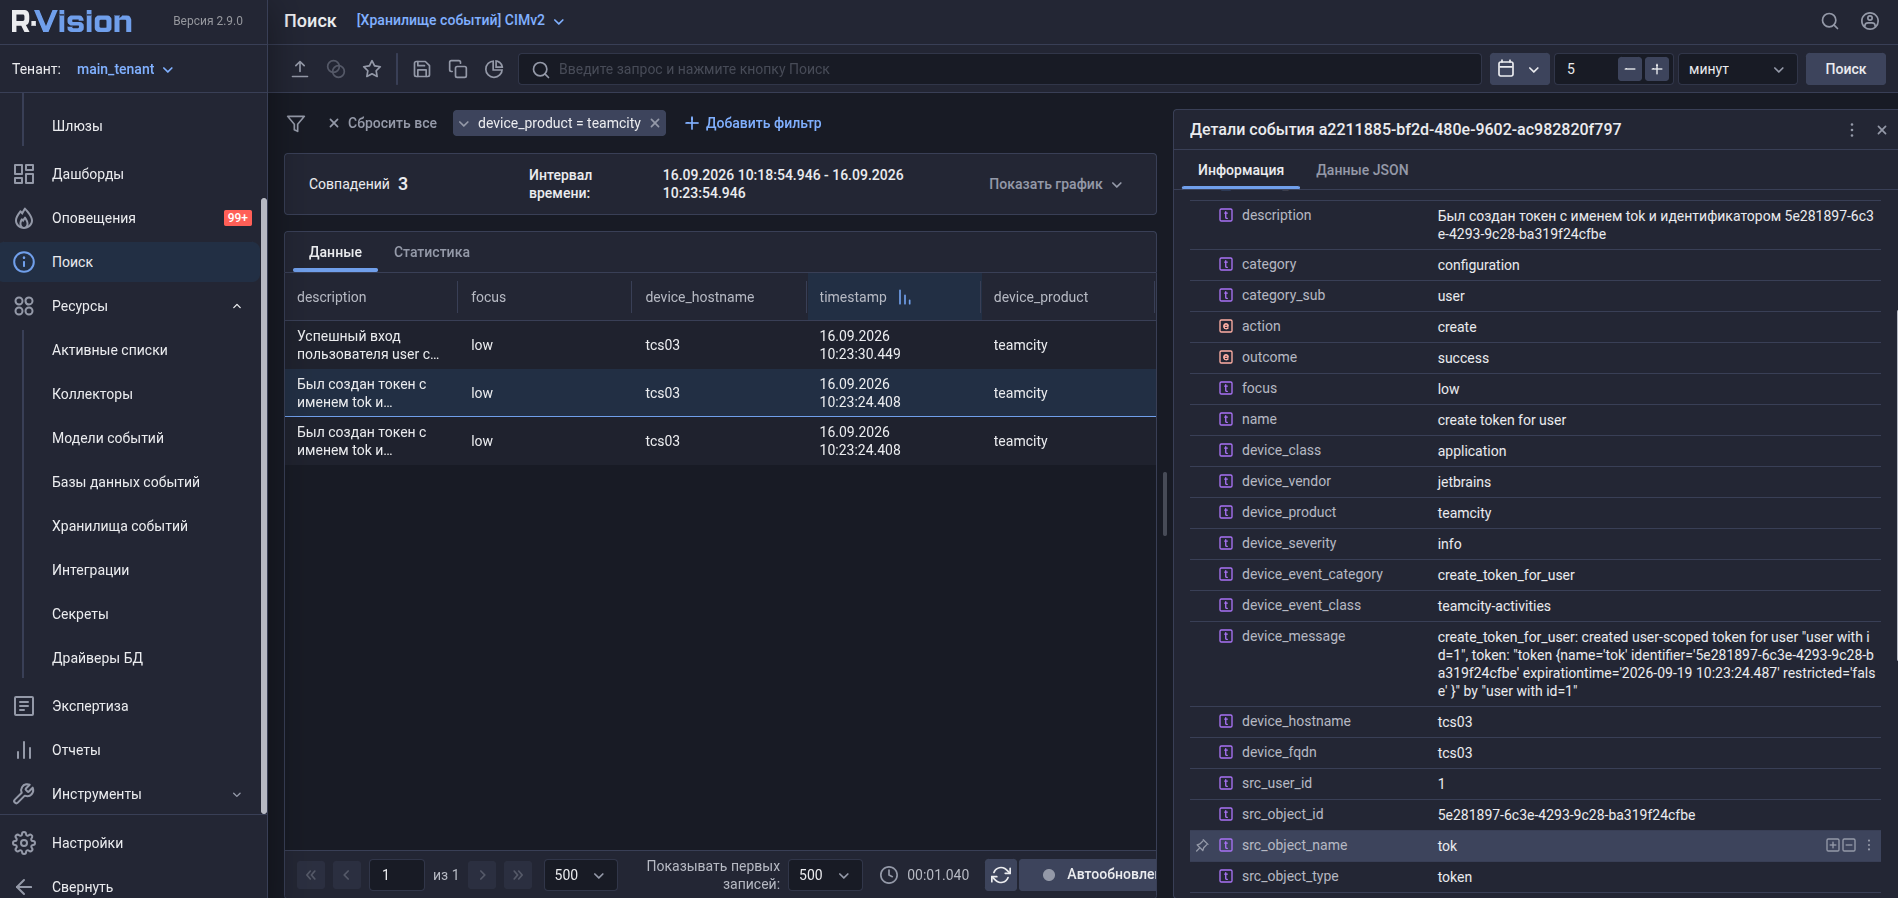Click the Поиск search button

[1845, 69]
